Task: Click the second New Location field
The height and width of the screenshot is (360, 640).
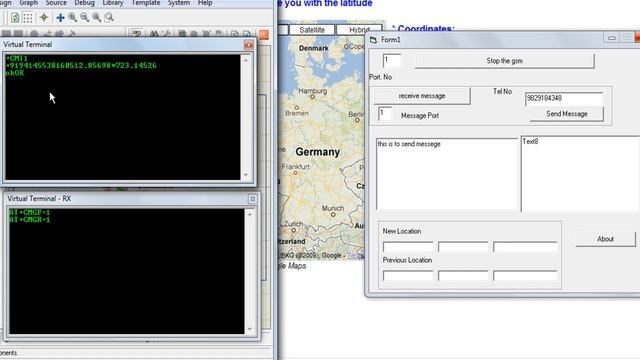Action: [463, 247]
